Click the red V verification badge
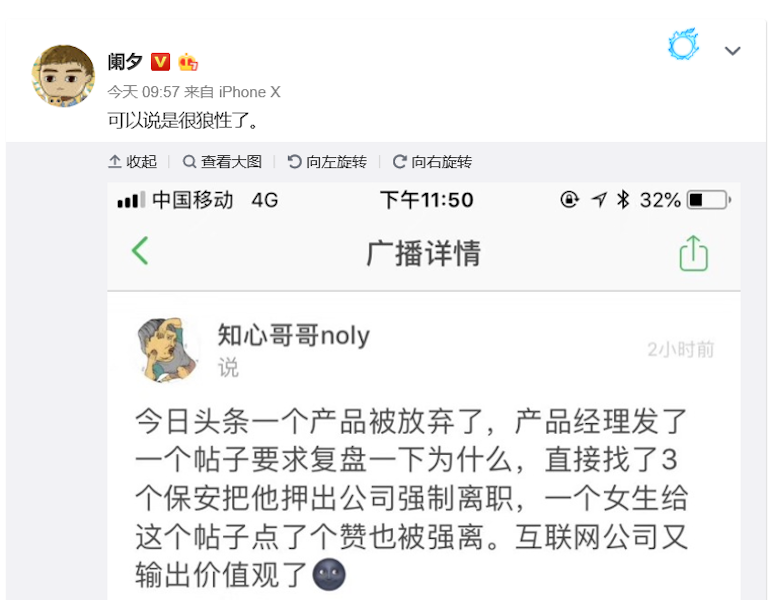Image resolution: width=771 pixels, height=600 pixels. (160, 62)
